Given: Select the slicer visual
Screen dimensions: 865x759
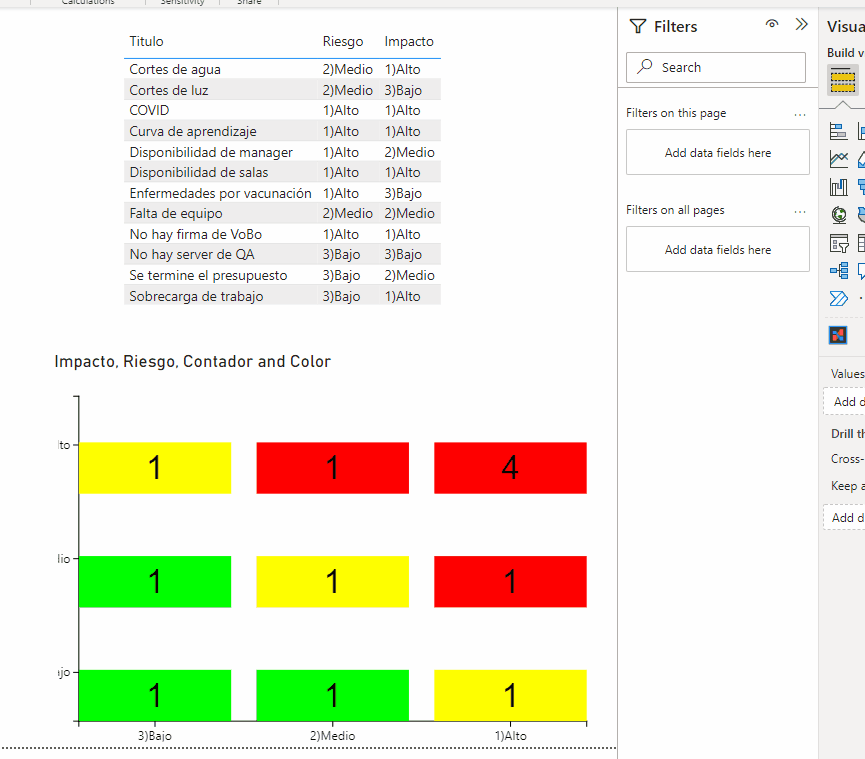Looking at the screenshot, I should click(838, 242).
